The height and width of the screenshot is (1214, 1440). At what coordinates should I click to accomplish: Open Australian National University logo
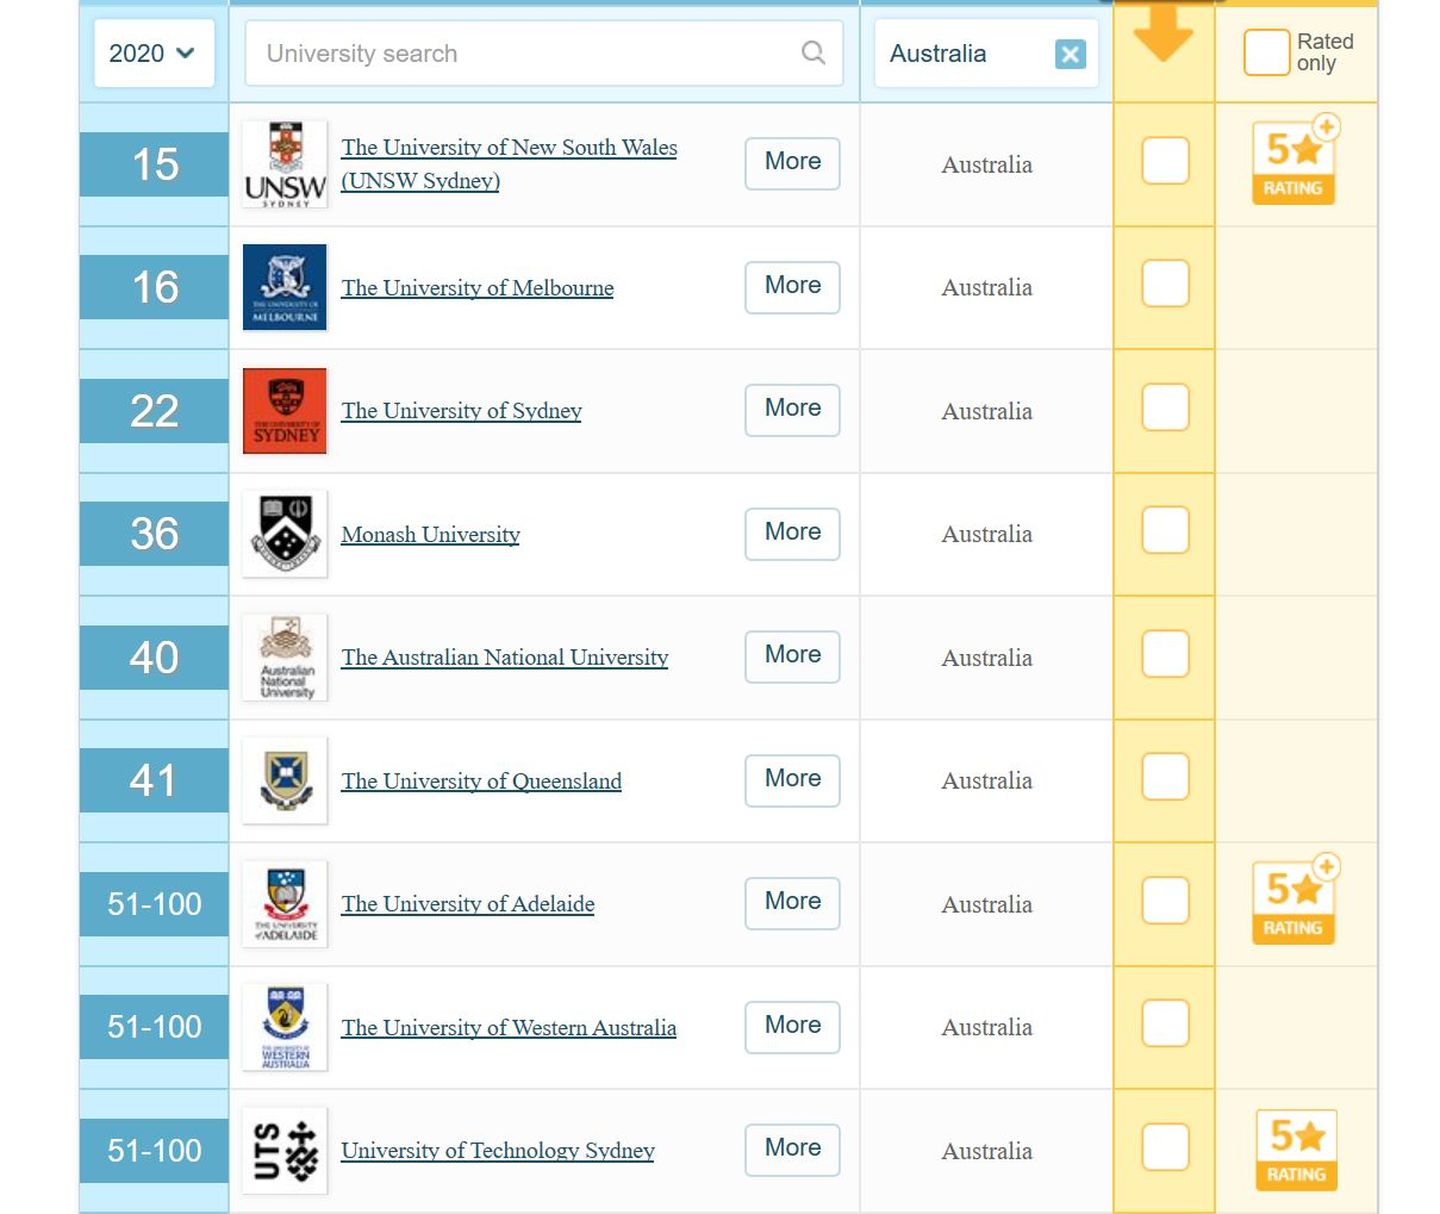click(285, 657)
